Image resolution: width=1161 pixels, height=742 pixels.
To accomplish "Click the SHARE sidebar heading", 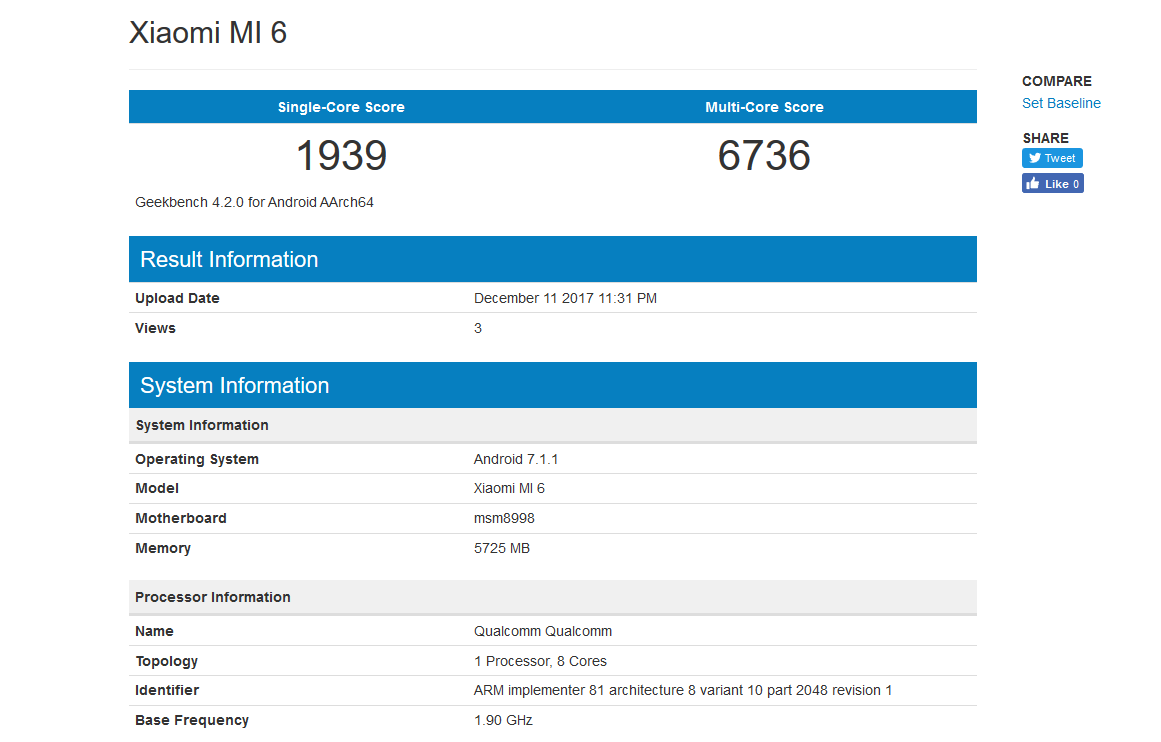I will (x=1045, y=138).
